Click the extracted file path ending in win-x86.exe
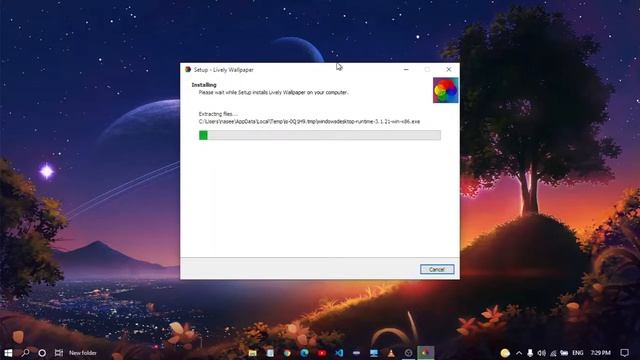Image resolution: width=640 pixels, height=360 pixels. [x=309, y=122]
